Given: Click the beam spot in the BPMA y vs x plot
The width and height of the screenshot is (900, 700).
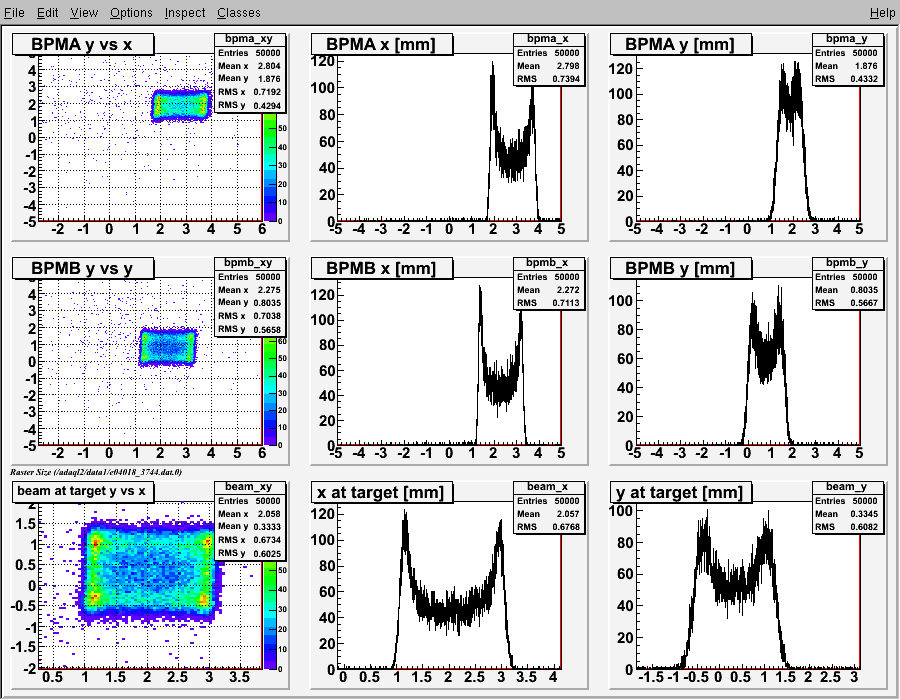Looking at the screenshot, I should coord(181,106).
